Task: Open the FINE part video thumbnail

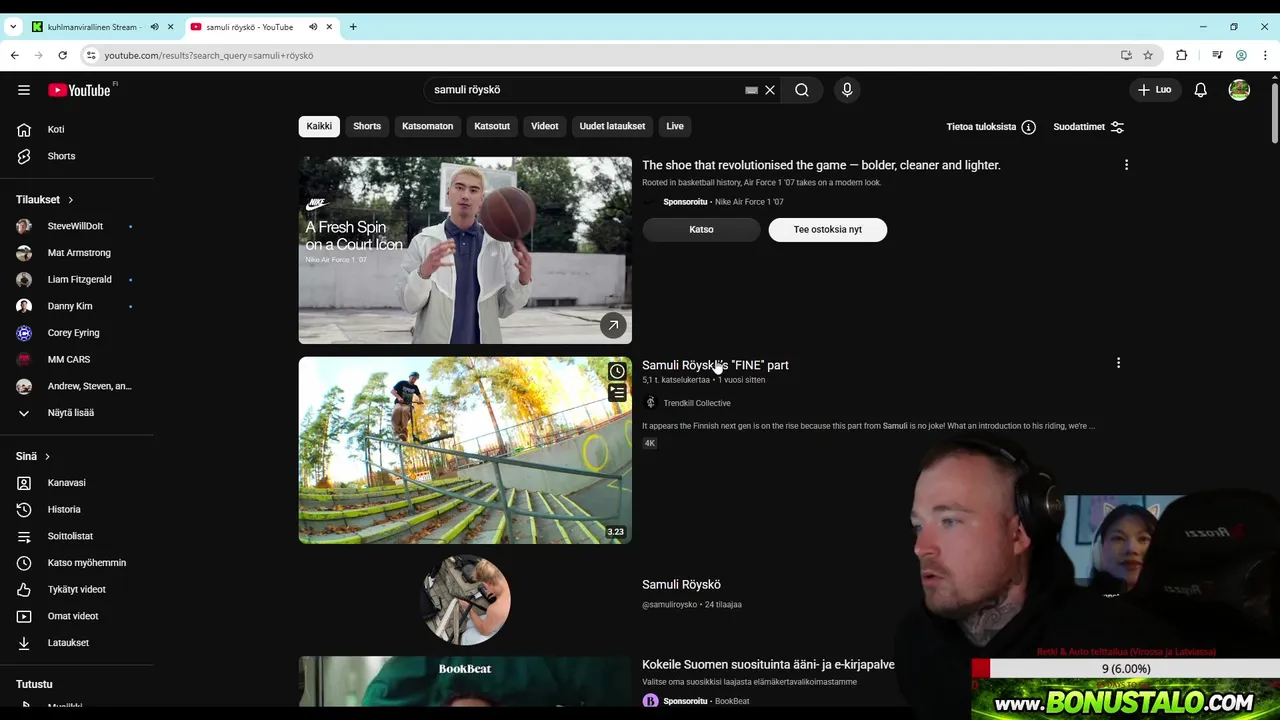Action: pyautogui.click(x=465, y=450)
